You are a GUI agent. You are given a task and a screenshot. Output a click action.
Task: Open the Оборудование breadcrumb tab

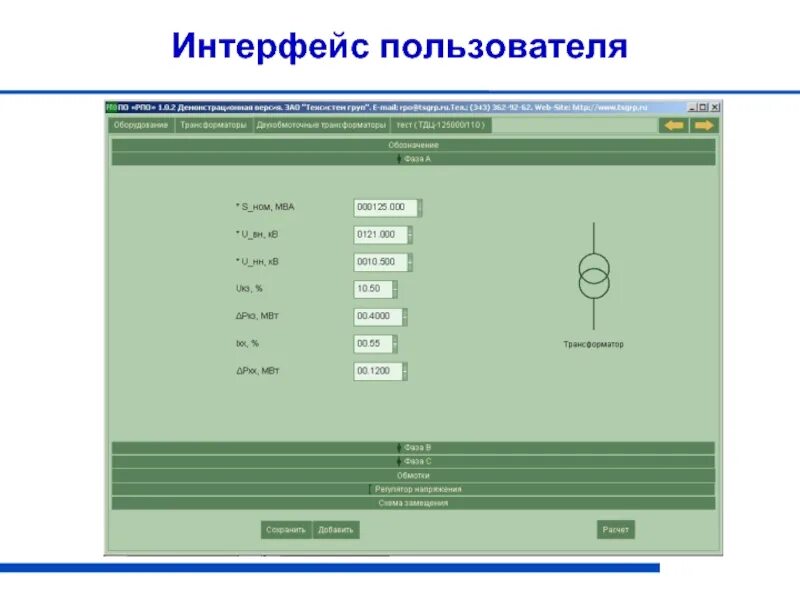tap(141, 125)
